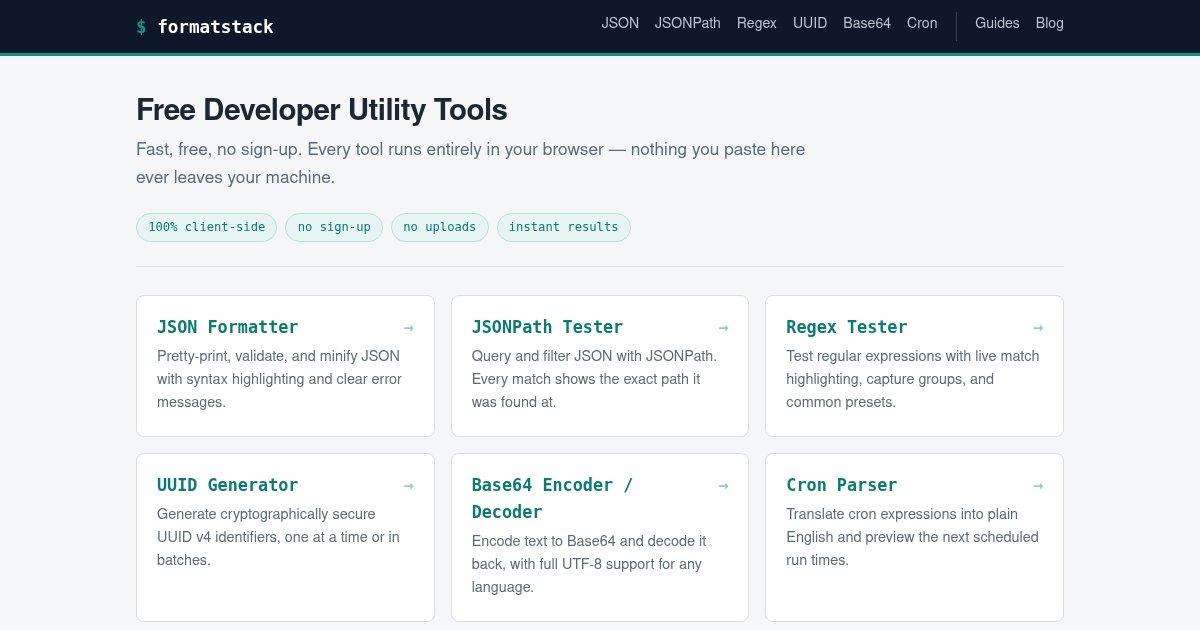Image resolution: width=1200 pixels, height=630 pixels.
Task: Click the 'Fast, free, no sign-up' intro paragraph
Action: pyautogui.click(x=470, y=164)
